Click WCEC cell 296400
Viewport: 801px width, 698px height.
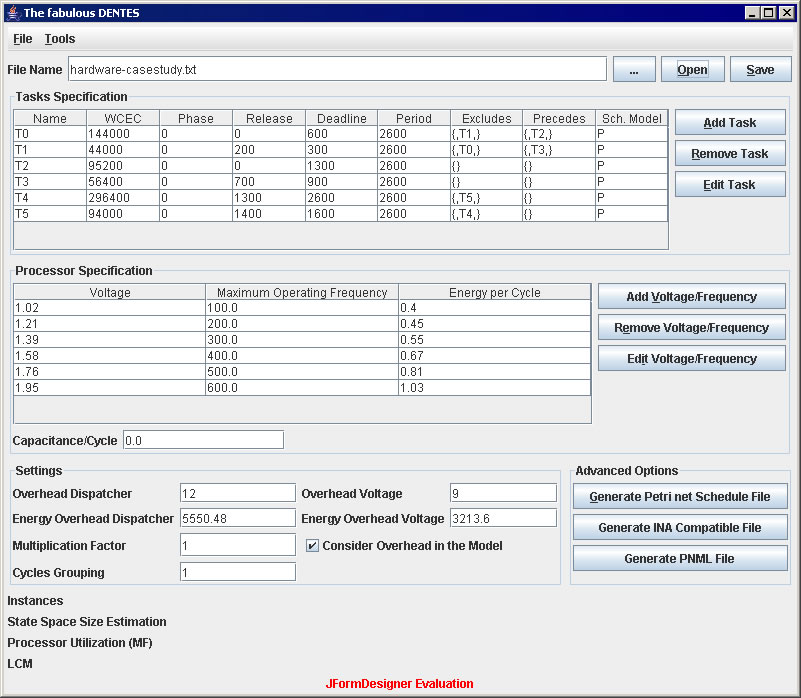[123, 197]
